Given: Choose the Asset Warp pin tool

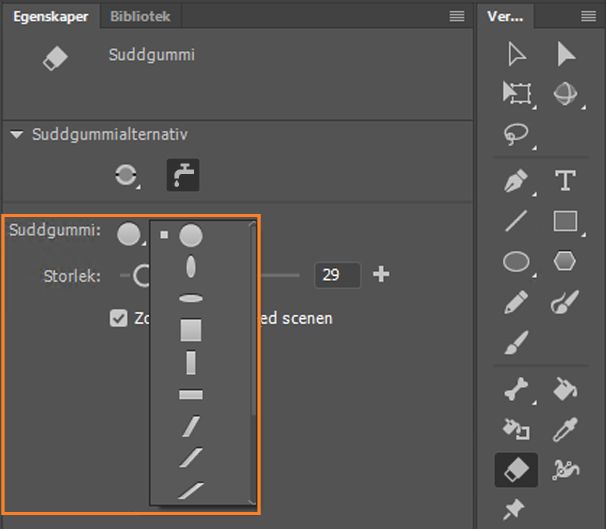Looking at the screenshot, I should click(514, 509).
